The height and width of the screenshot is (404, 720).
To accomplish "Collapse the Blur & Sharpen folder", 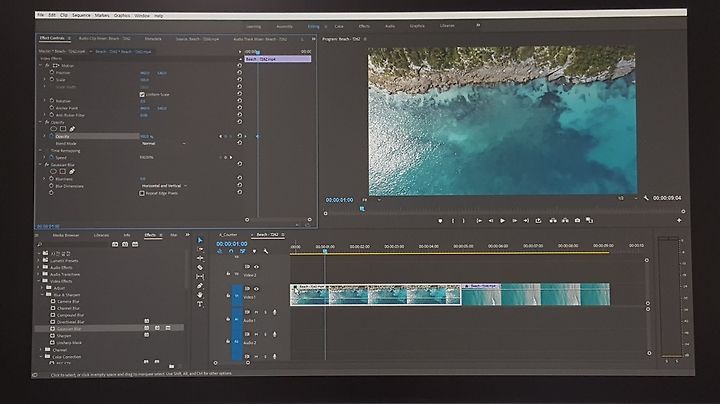I will [x=42, y=295].
